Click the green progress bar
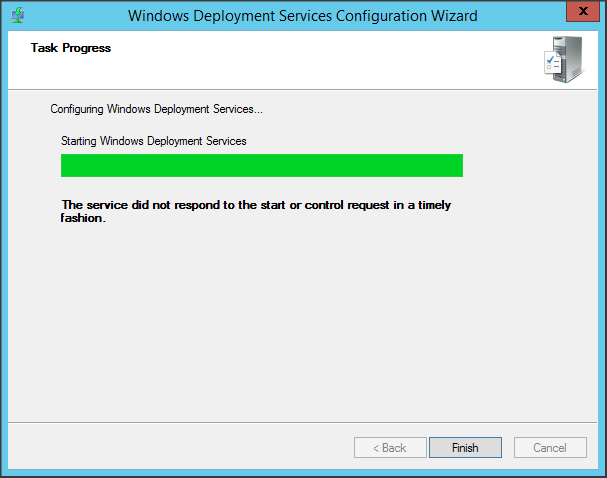This screenshot has width=607, height=478. pyautogui.click(x=262, y=165)
